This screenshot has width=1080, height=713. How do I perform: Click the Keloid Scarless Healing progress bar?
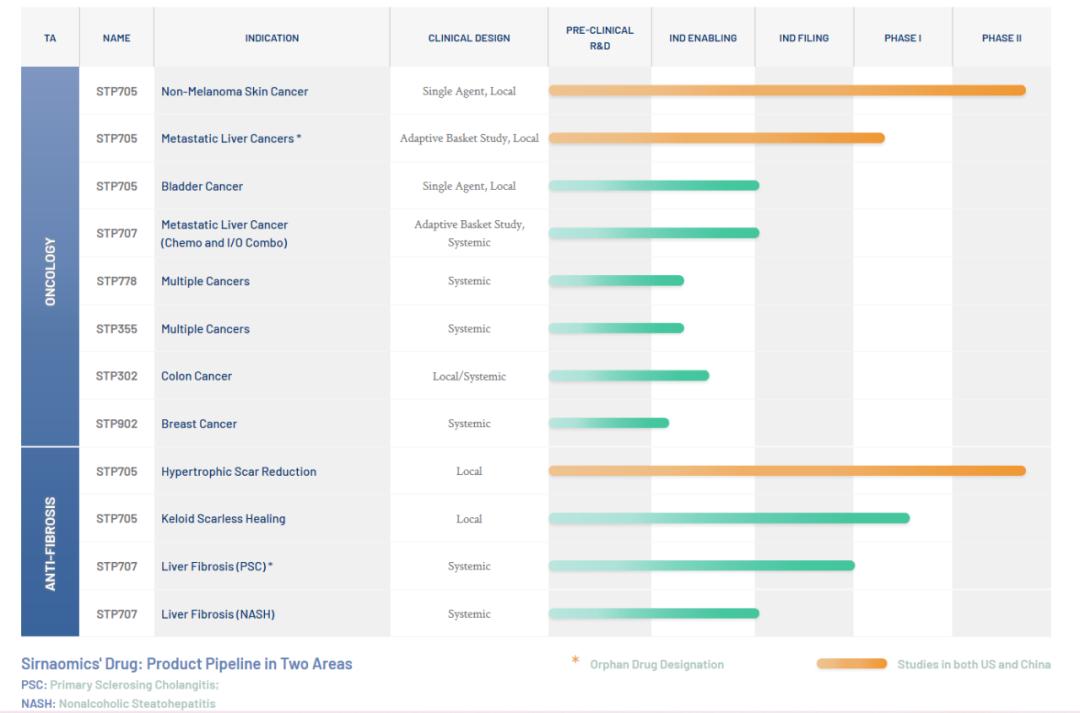(728, 518)
